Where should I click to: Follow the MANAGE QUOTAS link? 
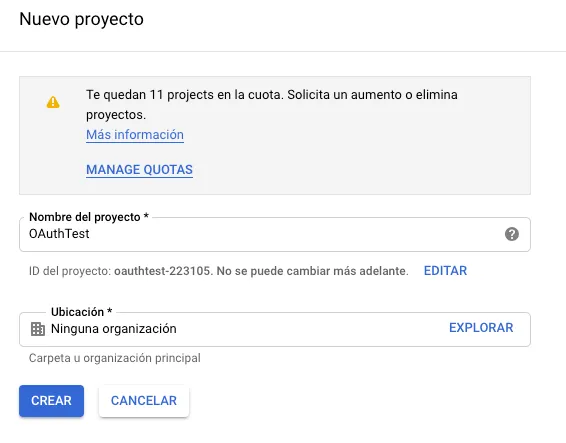click(139, 169)
